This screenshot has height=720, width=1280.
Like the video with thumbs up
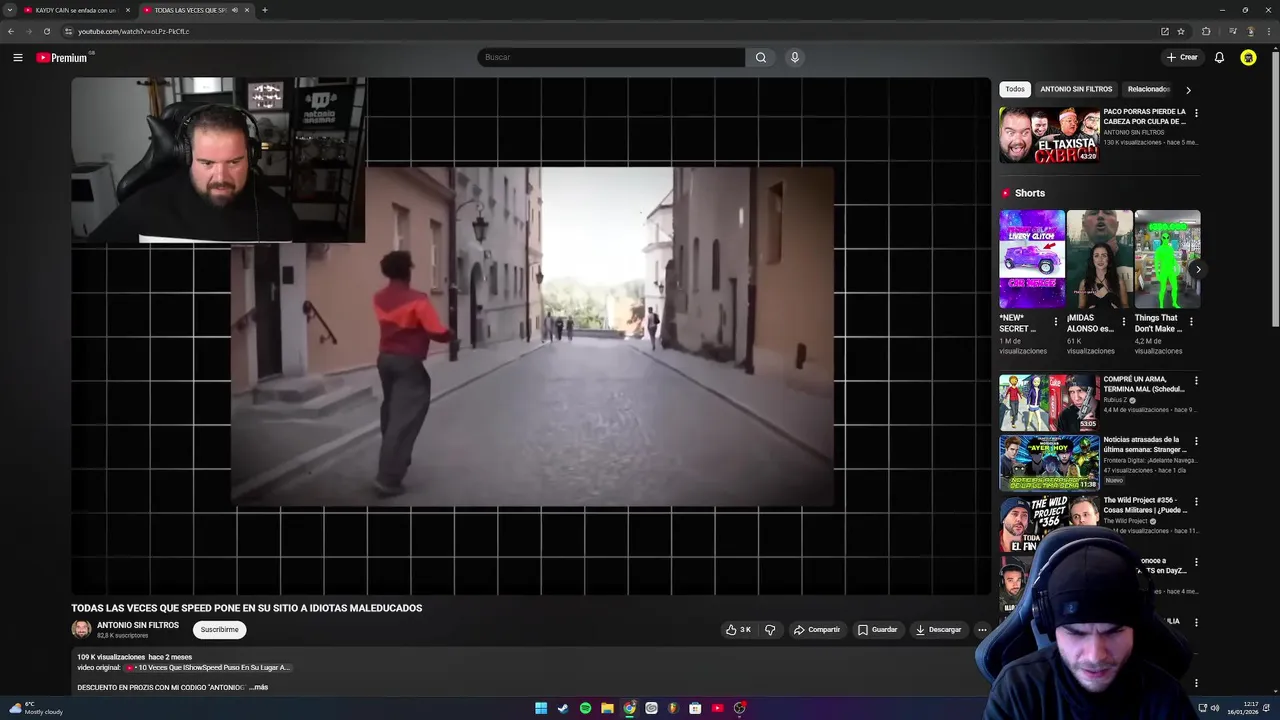point(738,630)
